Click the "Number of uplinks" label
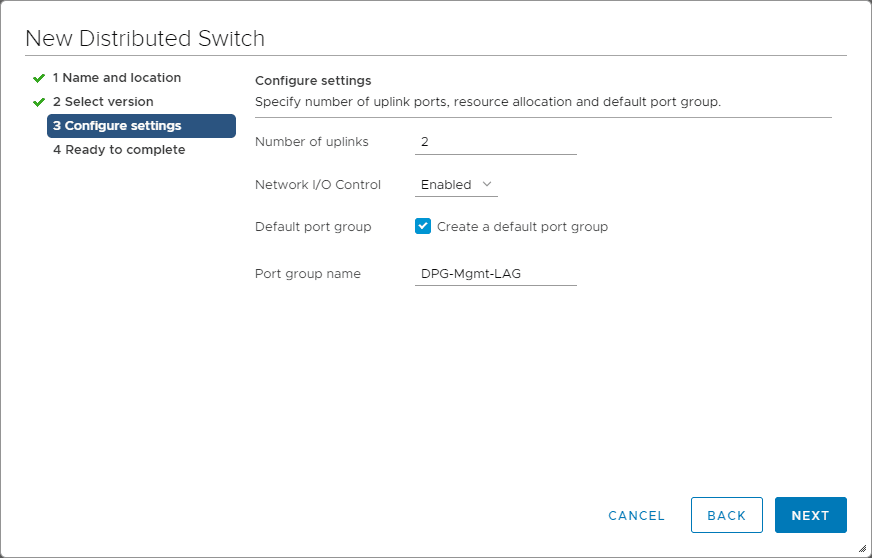 tap(312, 142)
